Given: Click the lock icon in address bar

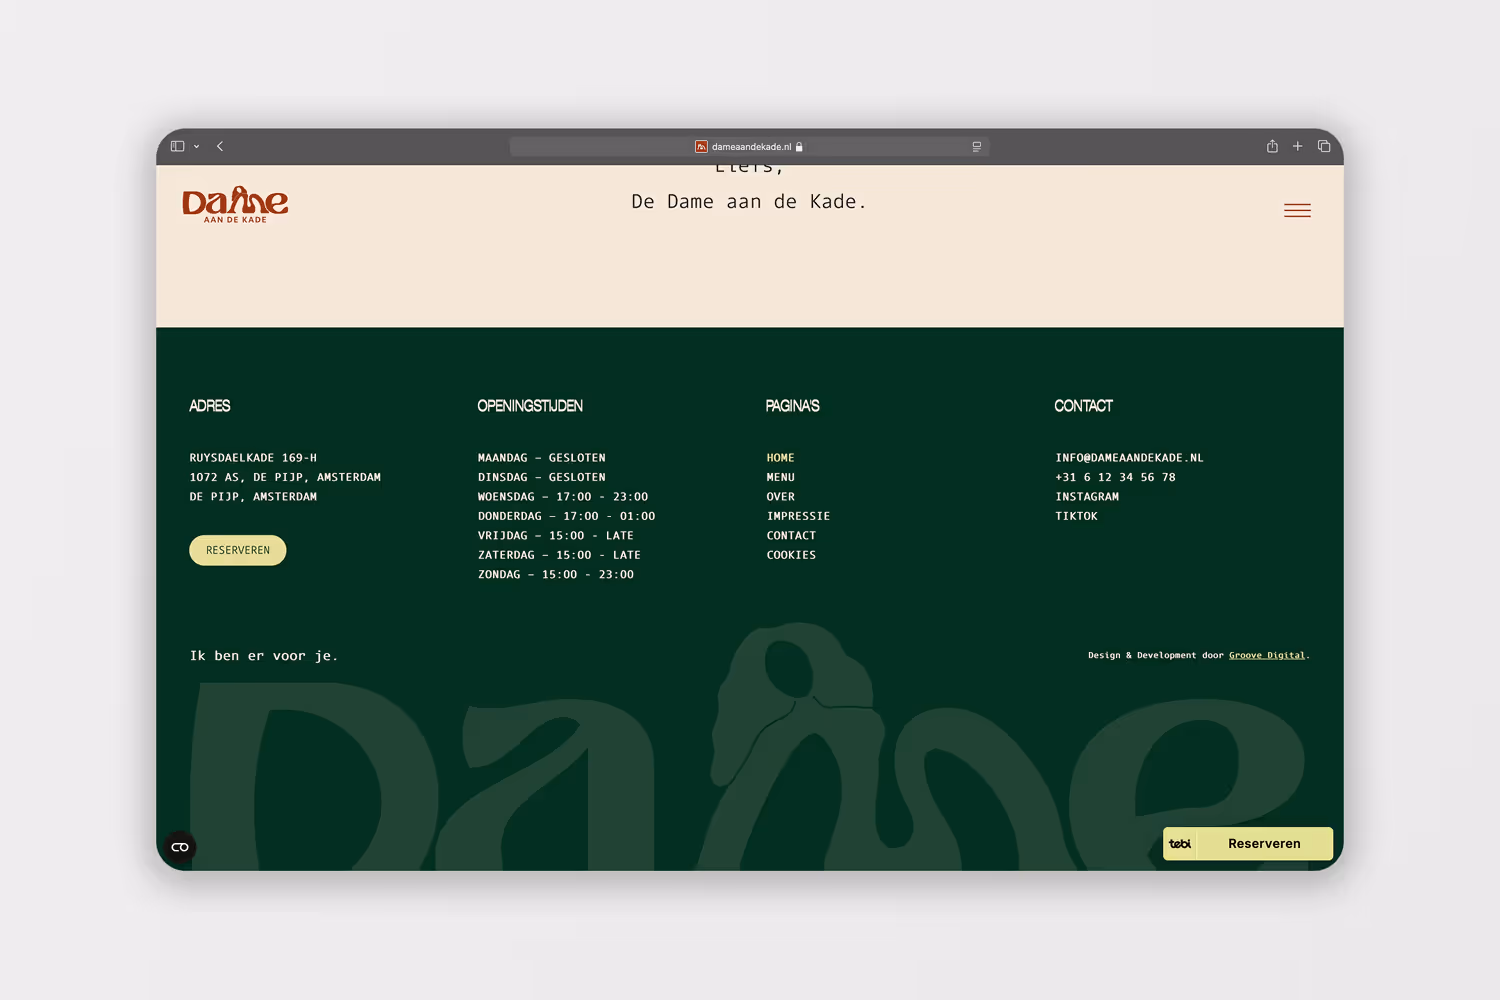Looking at the screenshot, I should point(799,147).
